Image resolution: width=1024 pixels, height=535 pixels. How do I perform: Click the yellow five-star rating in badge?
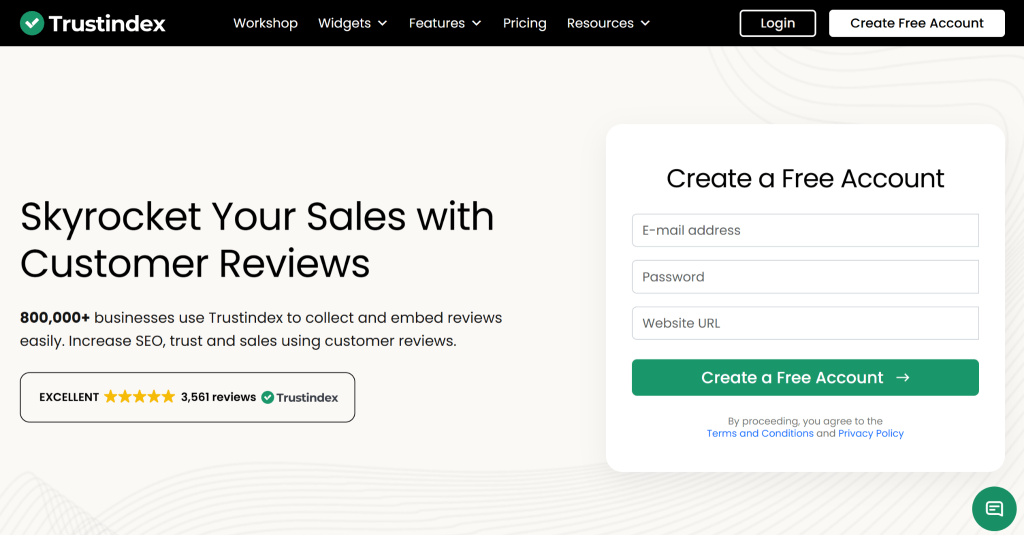140,397
